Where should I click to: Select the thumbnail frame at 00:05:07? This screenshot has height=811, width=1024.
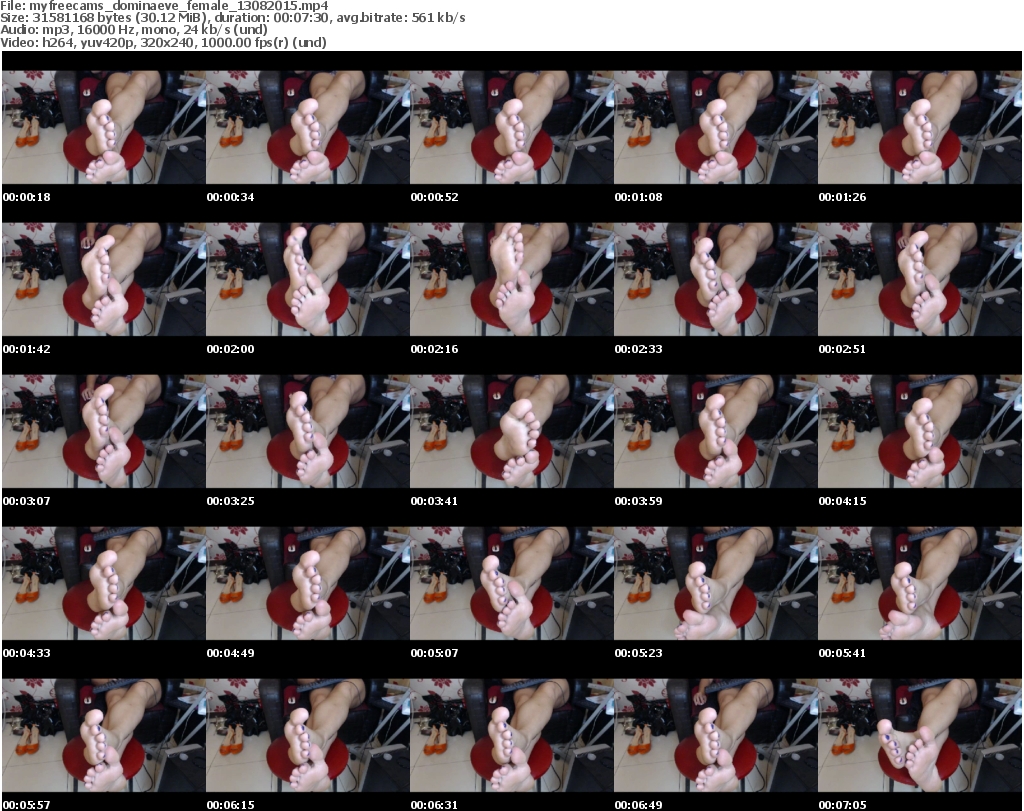coord(512,584)
